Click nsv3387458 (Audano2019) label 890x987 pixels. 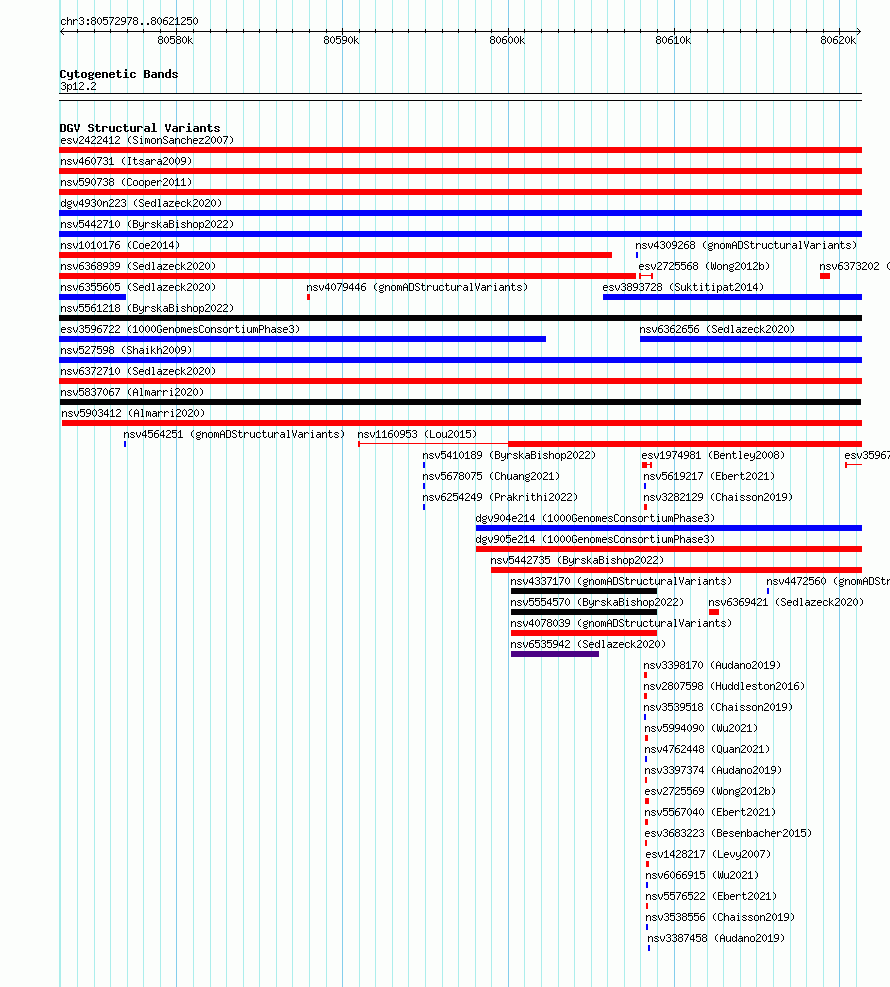pyautogui.click(x=716, y=938)
